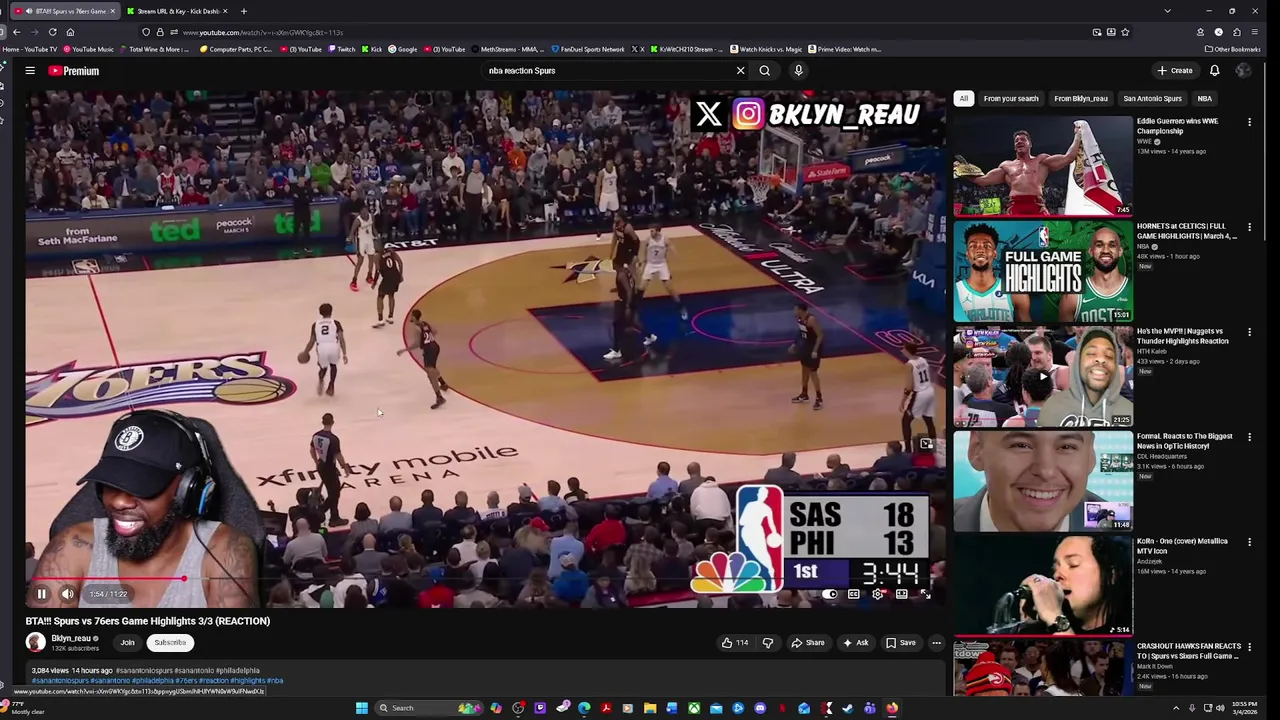The image size is (1280, 720).
Task: Click the Join membership button
Action: [127, 643]
